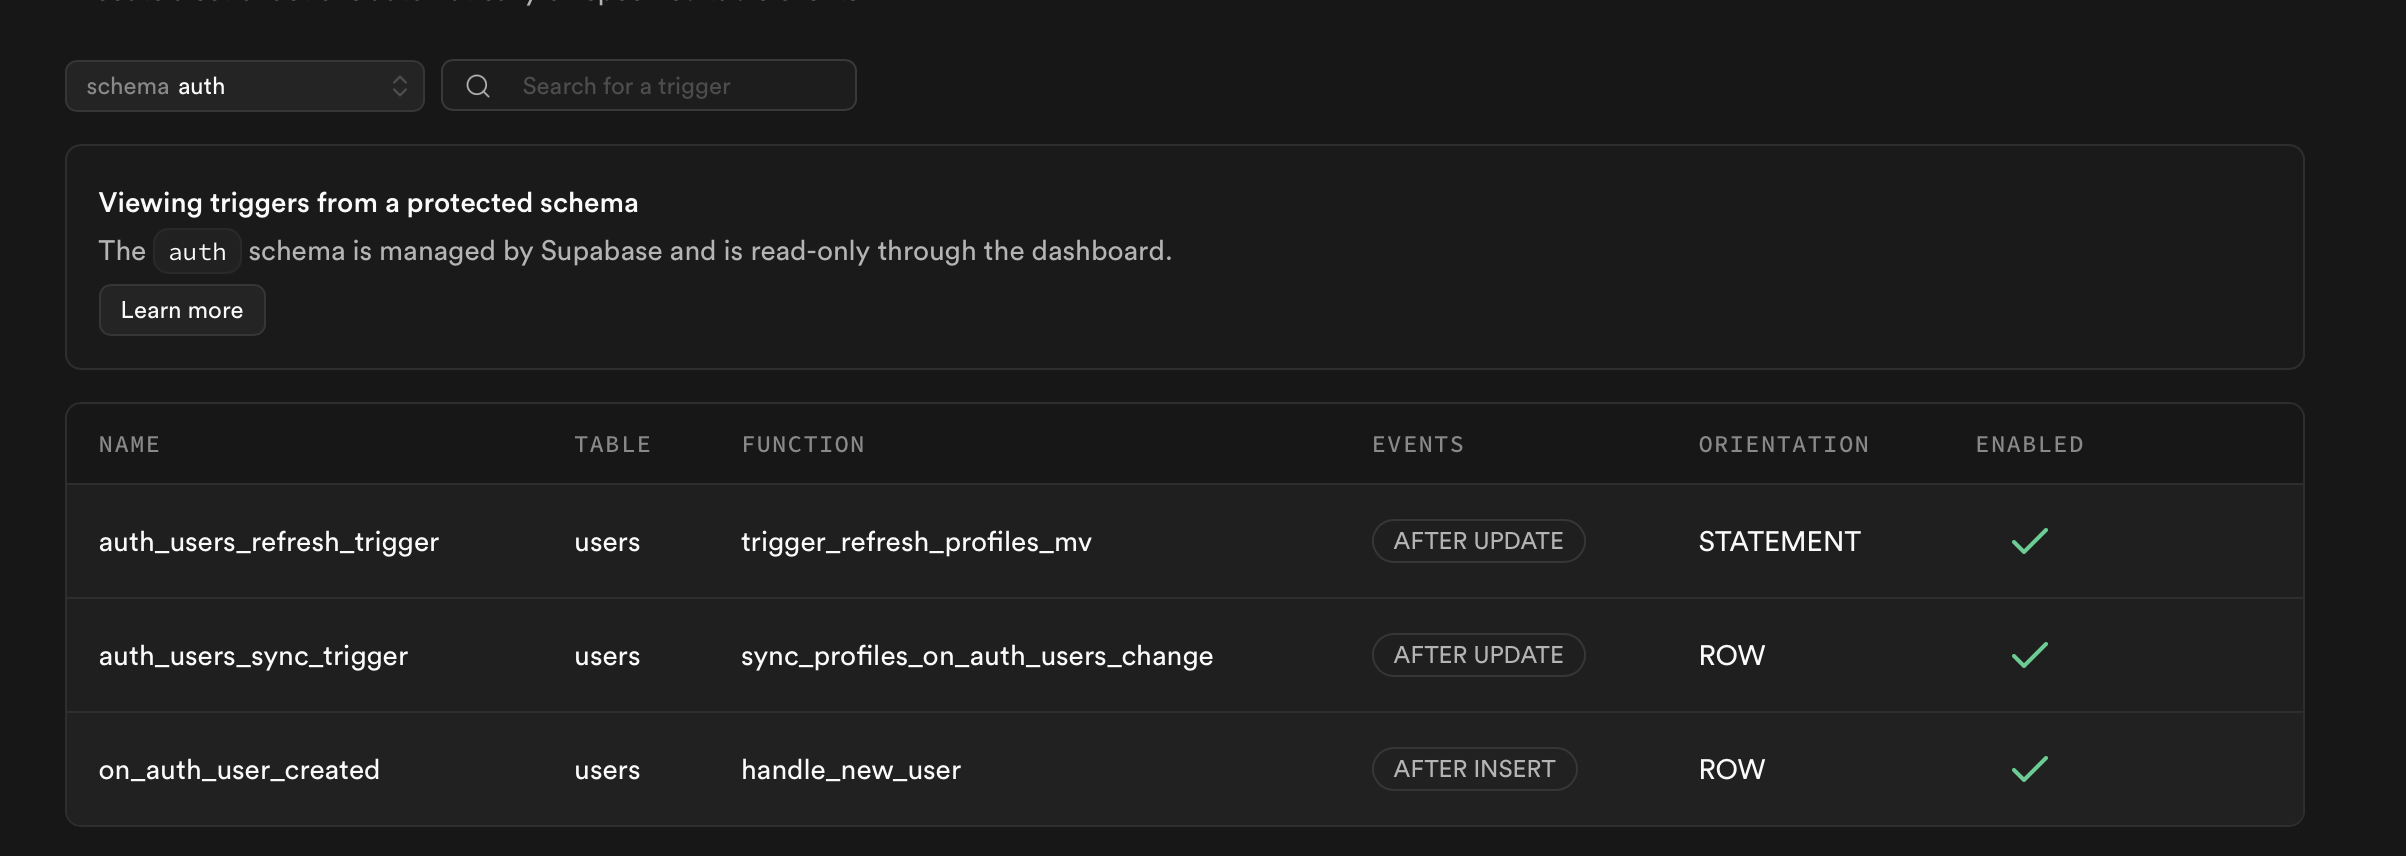
Task: Click the NAME column header
Action: [x=129, y=445]
